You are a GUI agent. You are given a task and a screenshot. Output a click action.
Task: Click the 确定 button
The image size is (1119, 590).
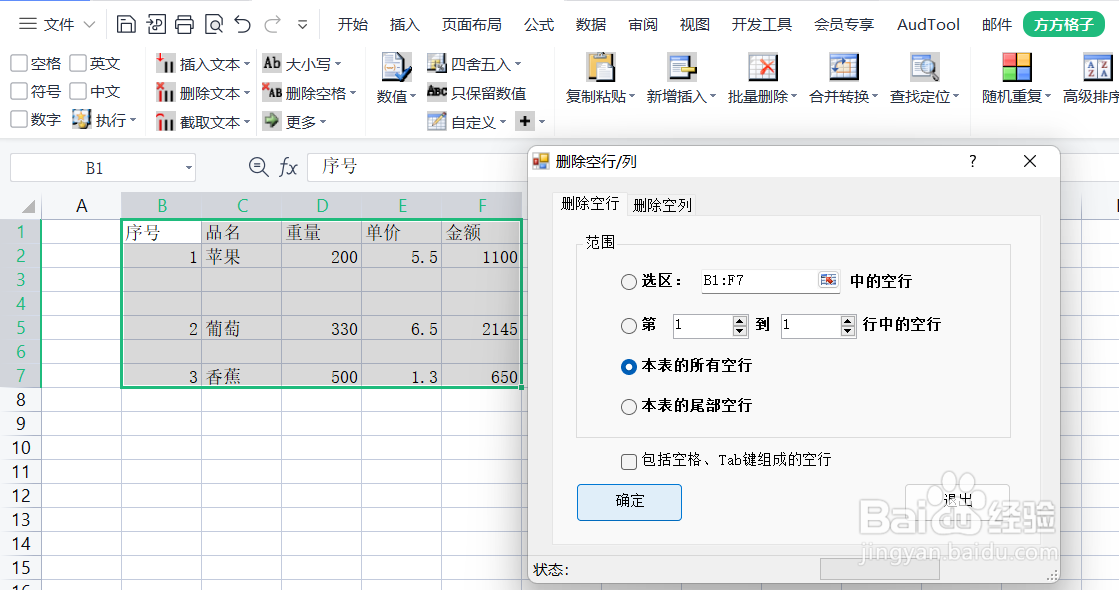coord(629,503)
